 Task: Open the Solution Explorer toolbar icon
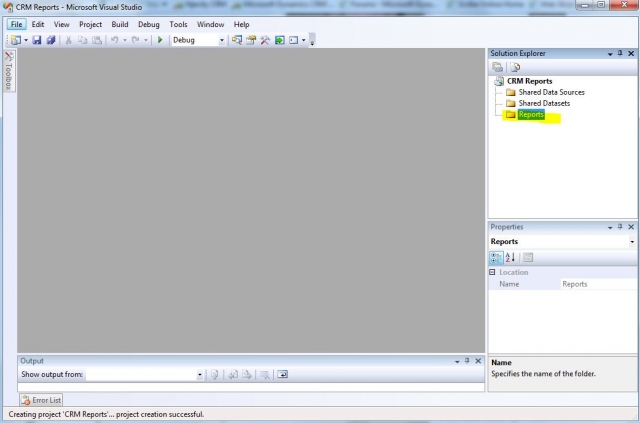(237, 40)
